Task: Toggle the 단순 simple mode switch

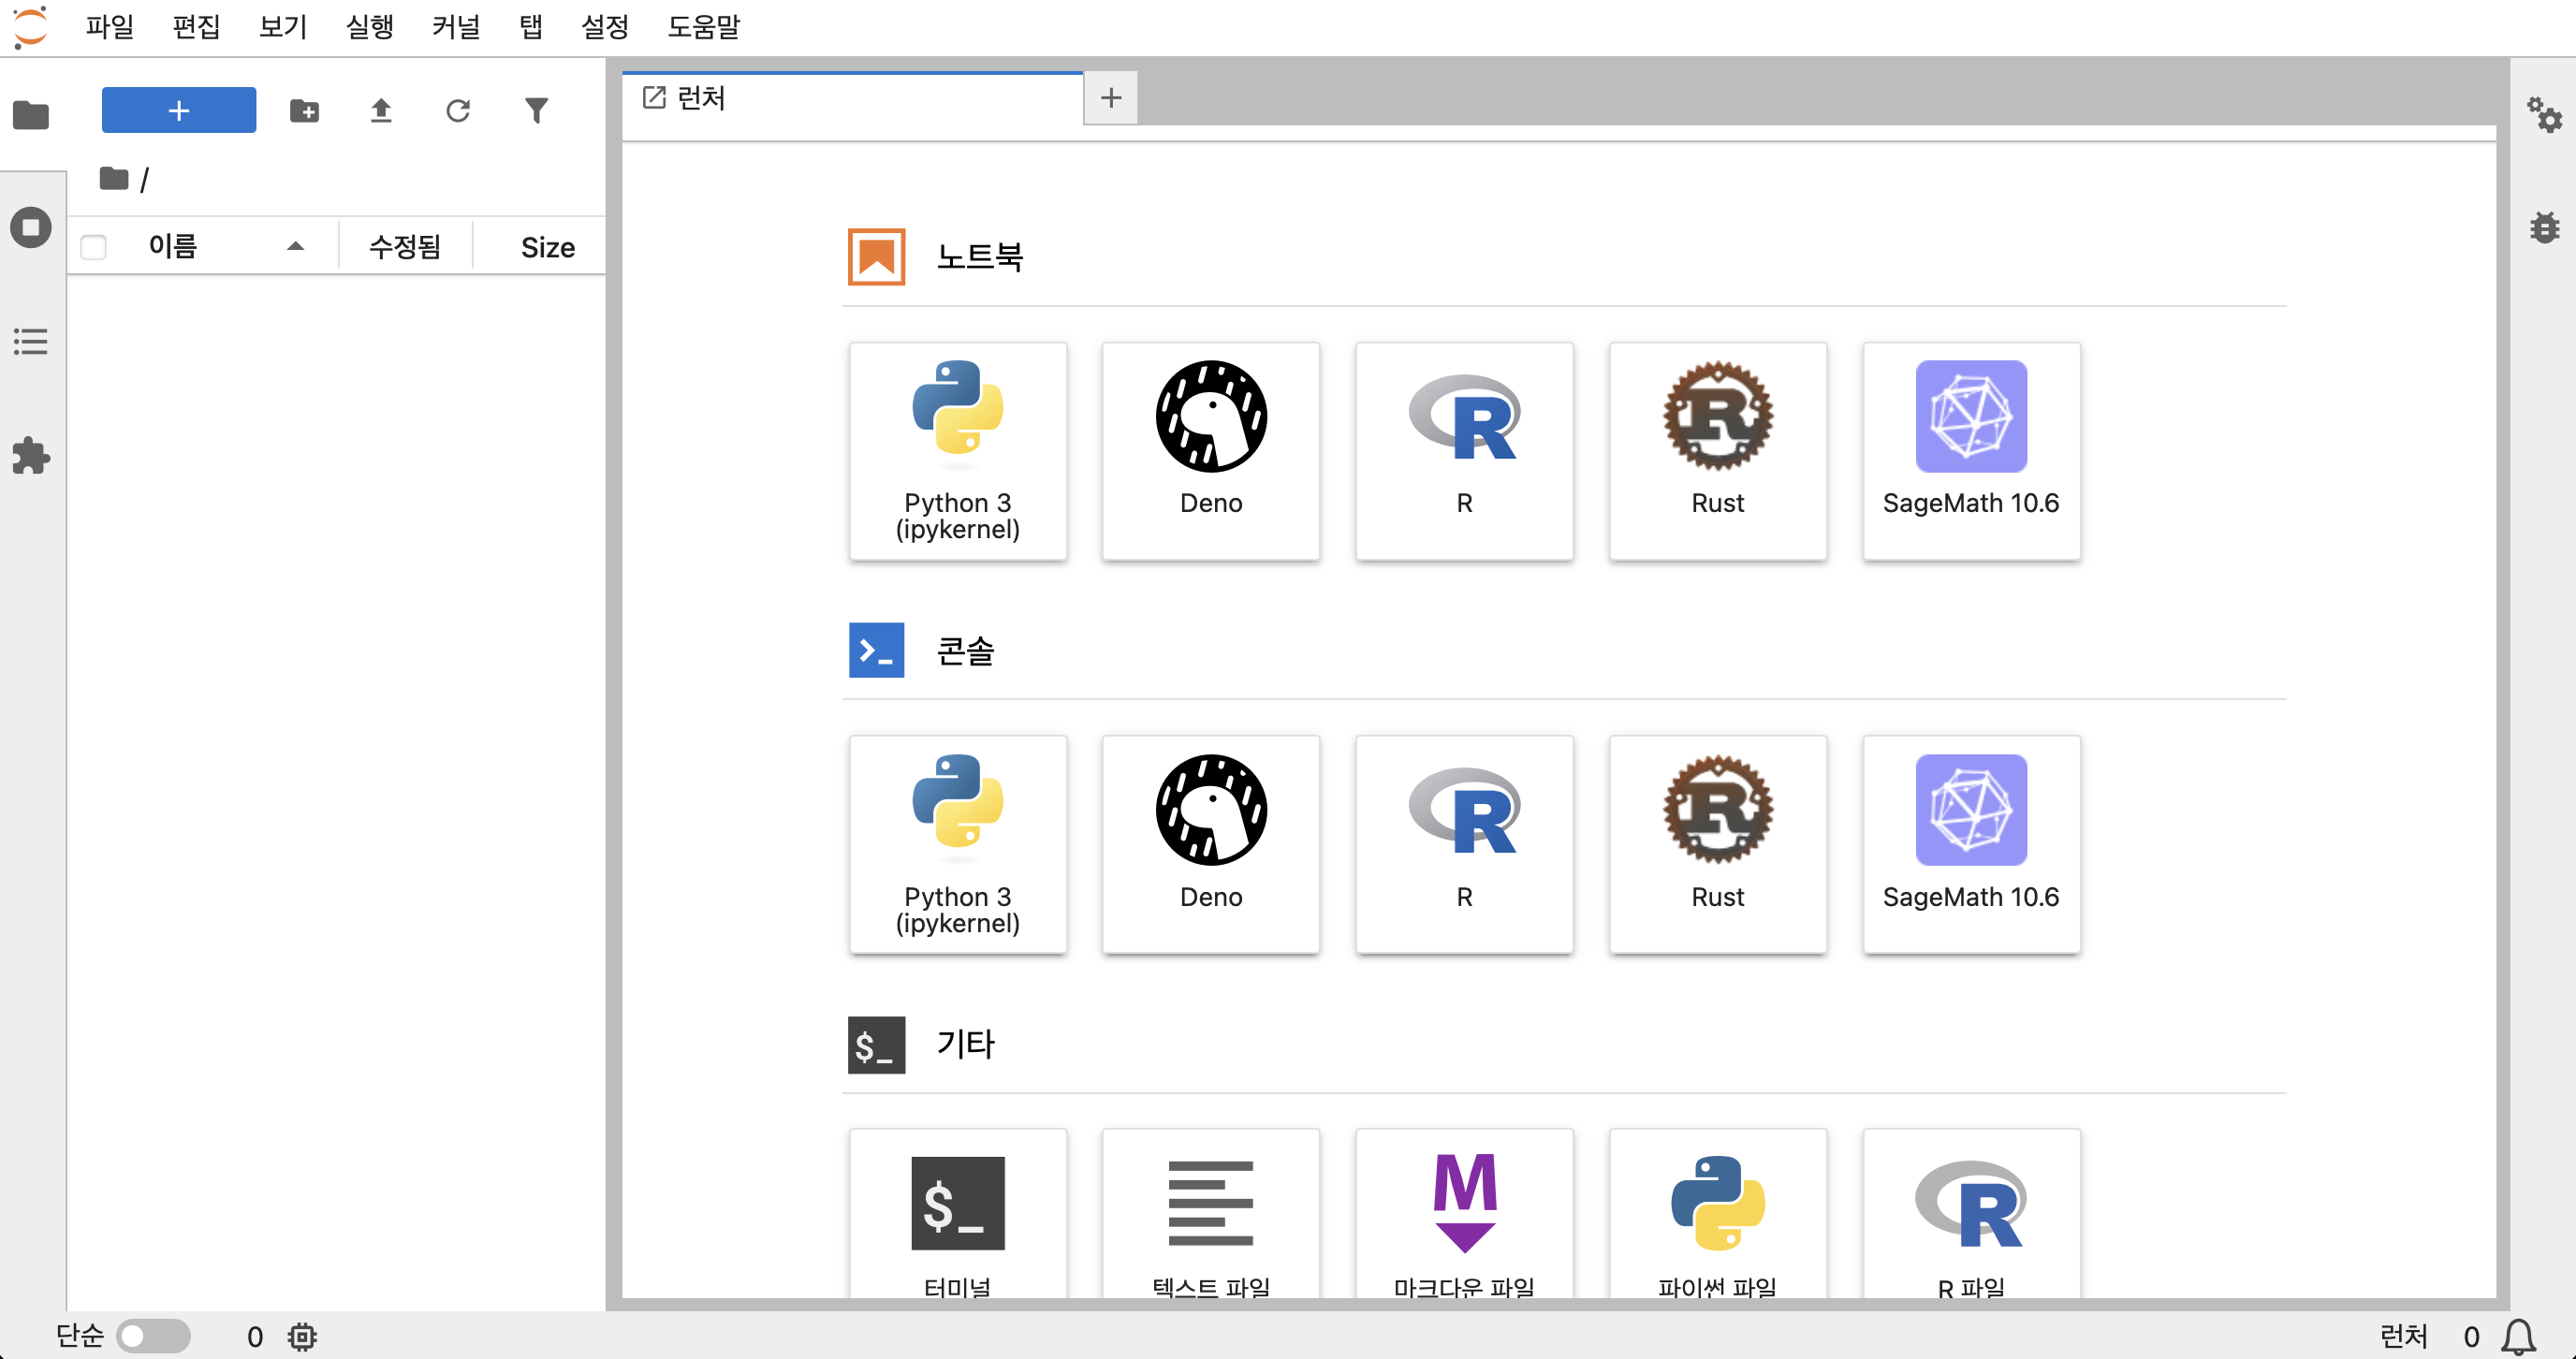Action: pyautogui.click(x=153, y=1337)
